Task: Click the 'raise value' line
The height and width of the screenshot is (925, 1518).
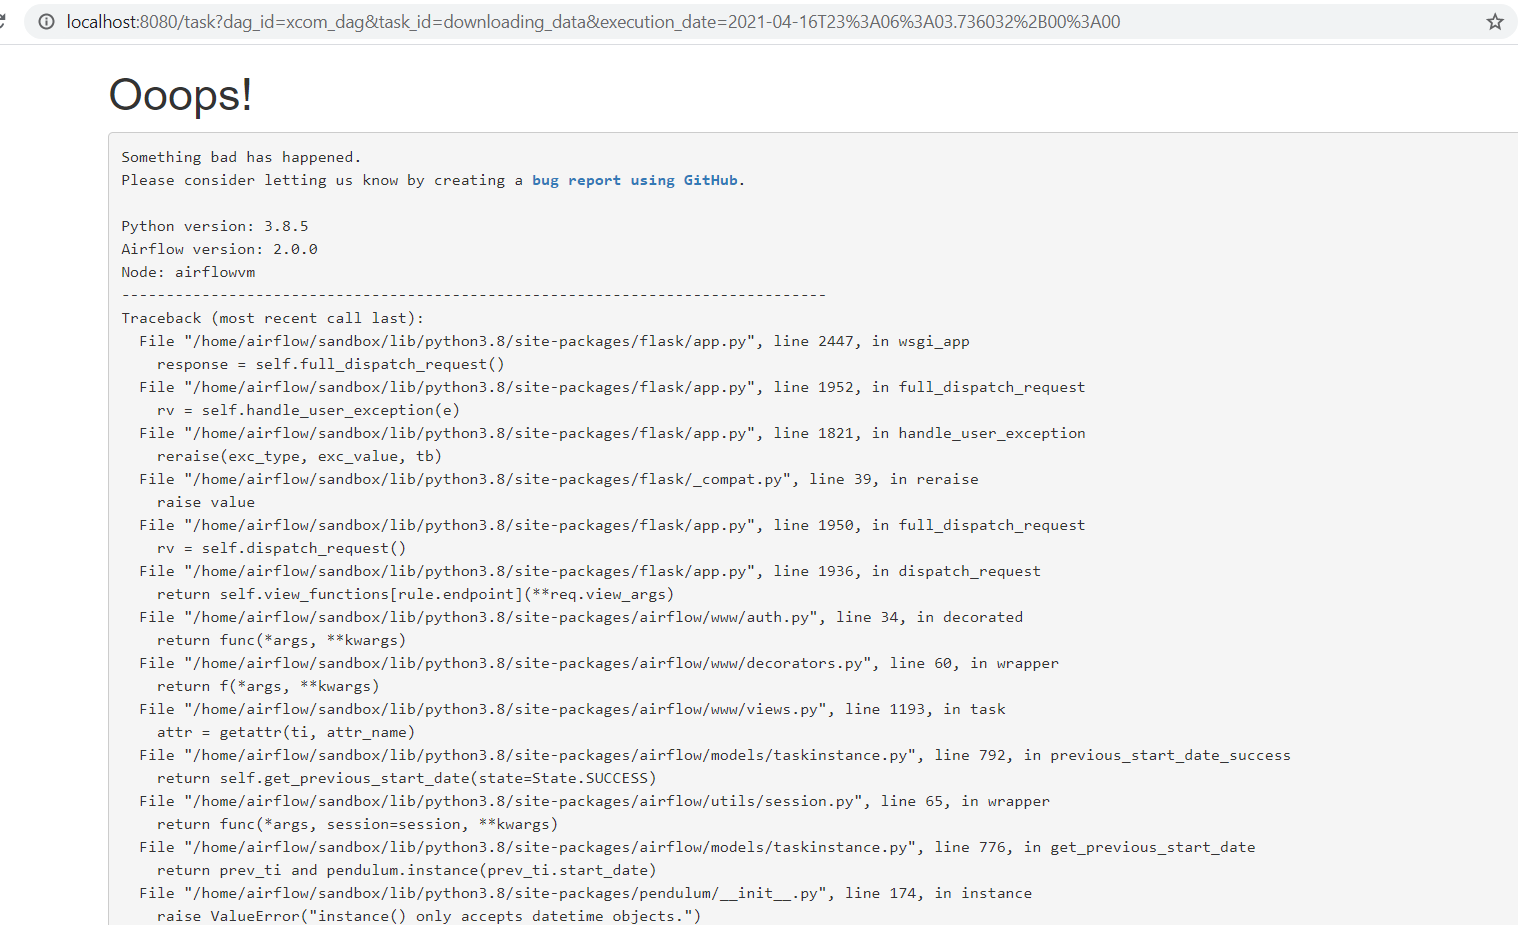Action: (x=206, y=502)
